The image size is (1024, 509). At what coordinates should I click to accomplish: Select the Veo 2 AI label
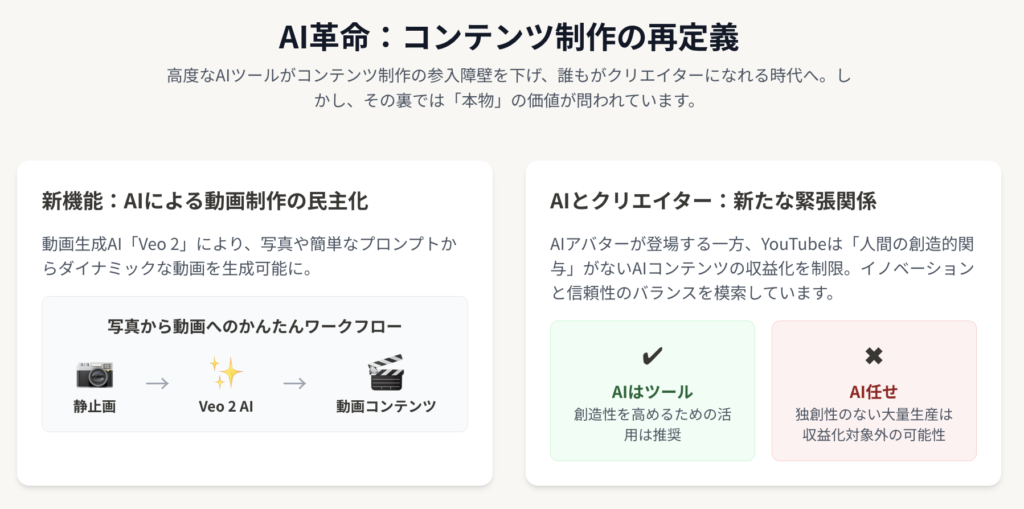226,406
